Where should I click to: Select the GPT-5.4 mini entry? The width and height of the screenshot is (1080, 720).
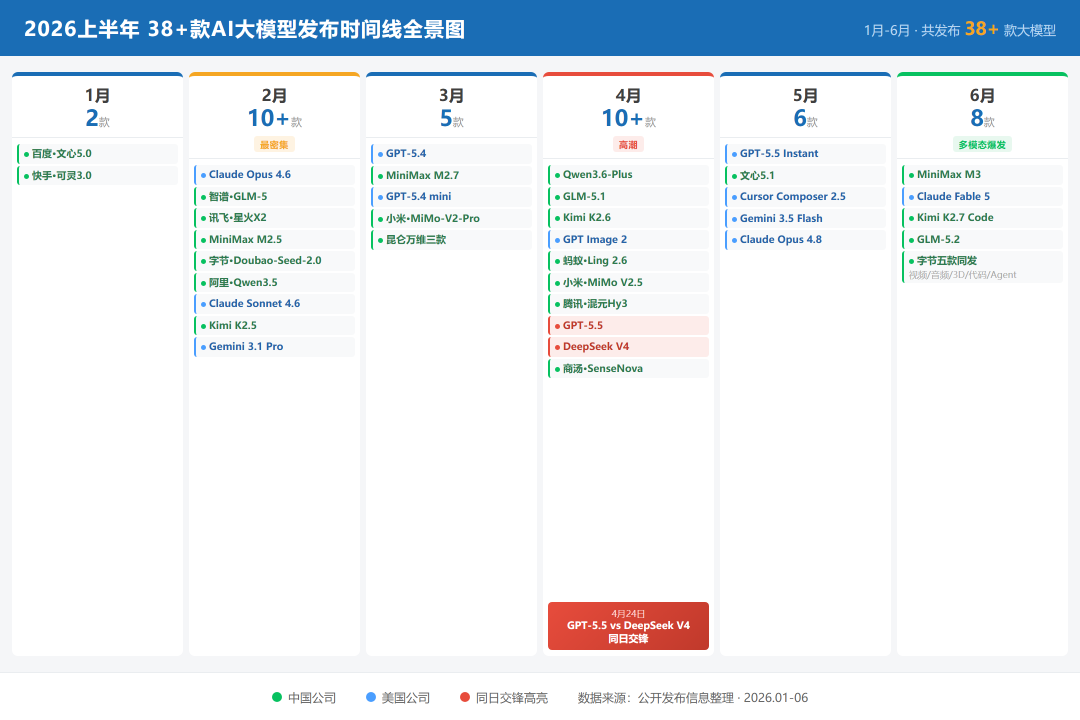pyautogui.click(x=451, y=196)
